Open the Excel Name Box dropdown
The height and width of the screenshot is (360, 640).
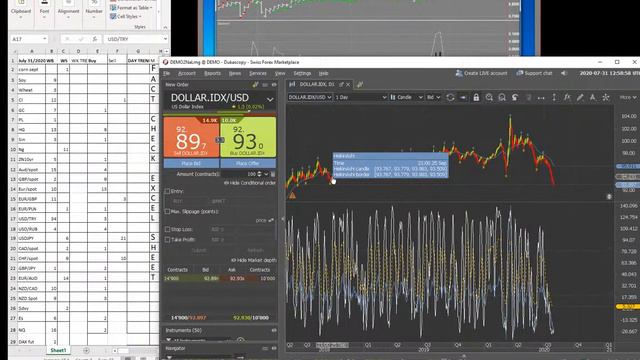point(44,39)
